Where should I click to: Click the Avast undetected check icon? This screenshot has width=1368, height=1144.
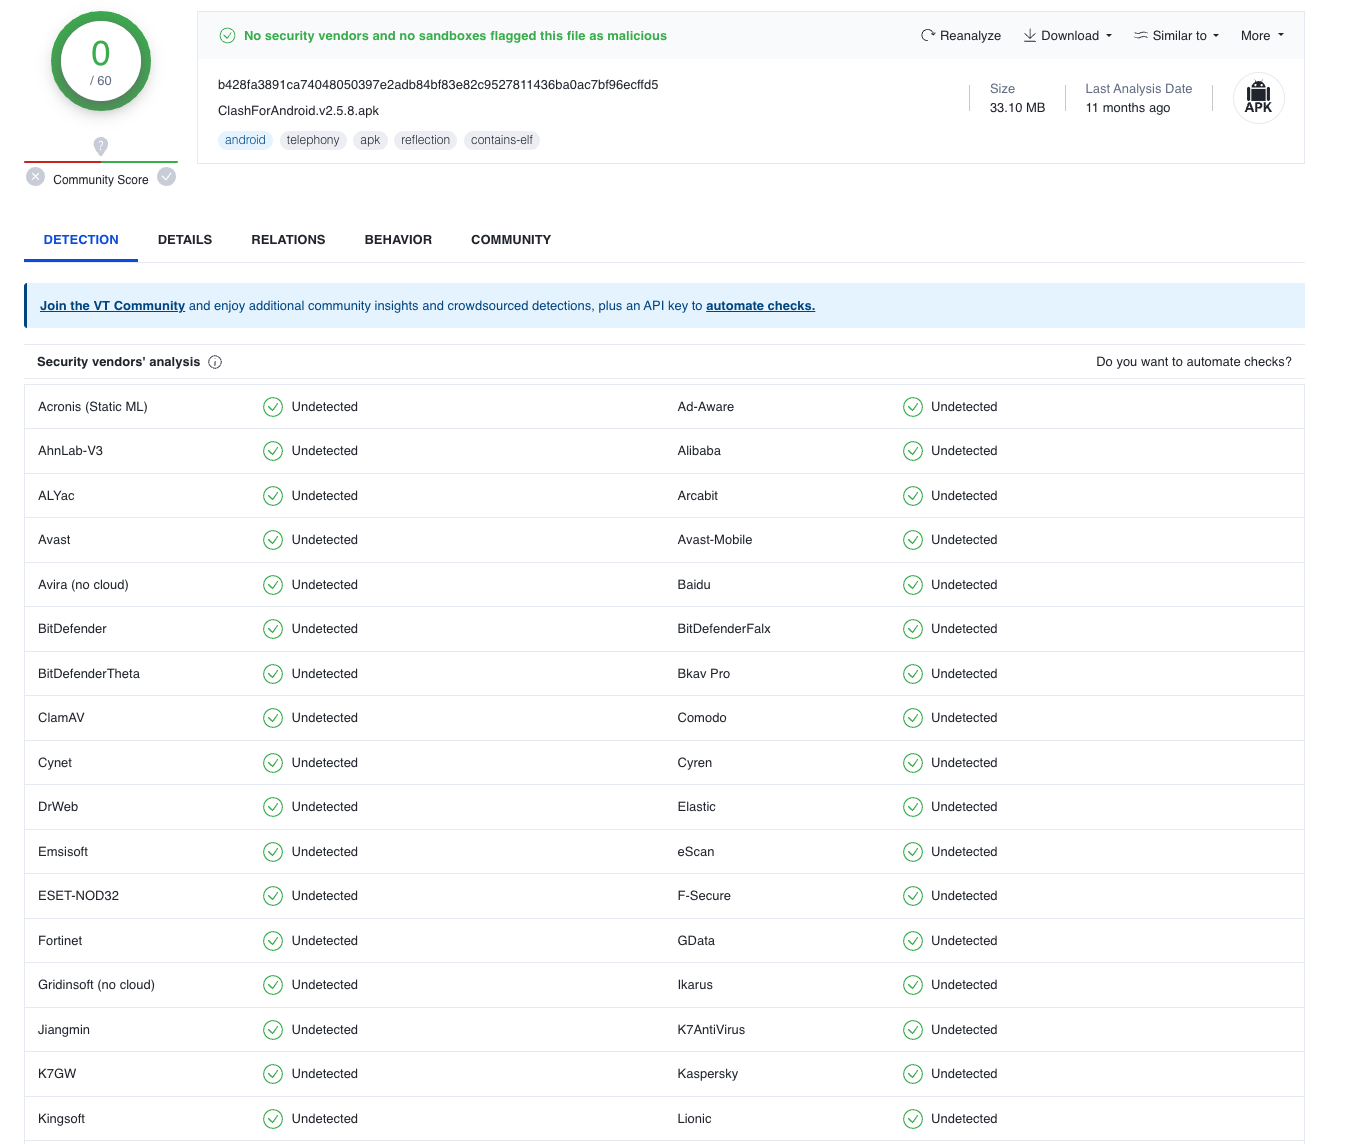tap(273, 540)
